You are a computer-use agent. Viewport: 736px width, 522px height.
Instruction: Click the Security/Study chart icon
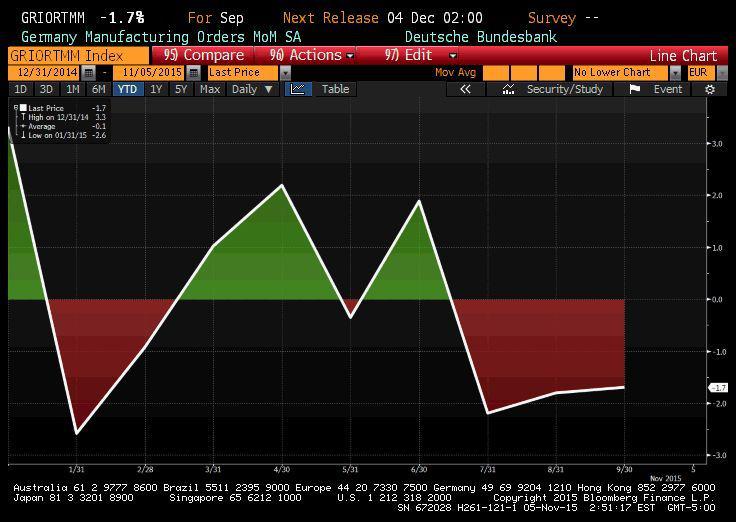click(x=509, y=89)
